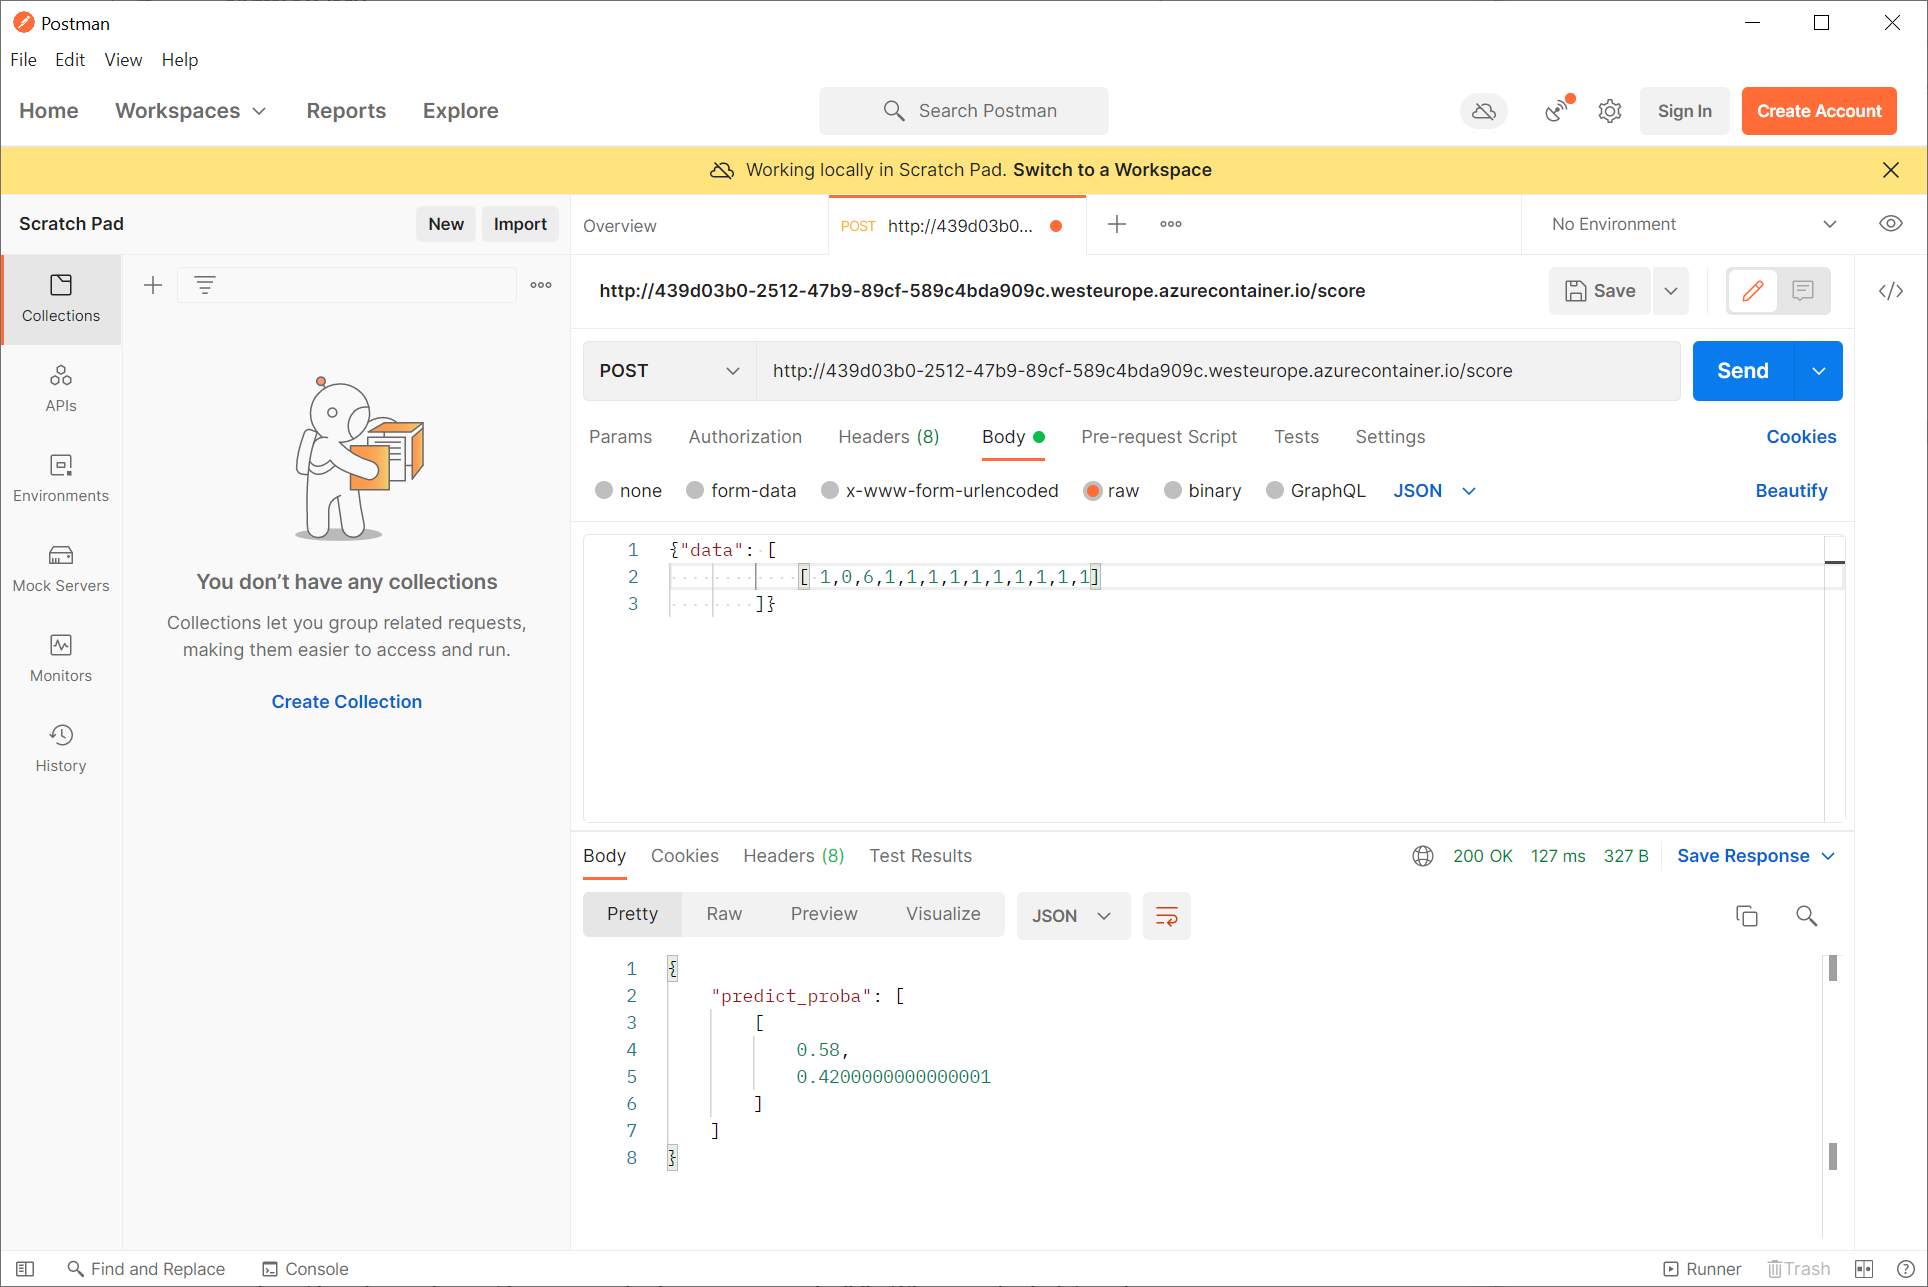Click the Beautify link

coord(1790,491)
